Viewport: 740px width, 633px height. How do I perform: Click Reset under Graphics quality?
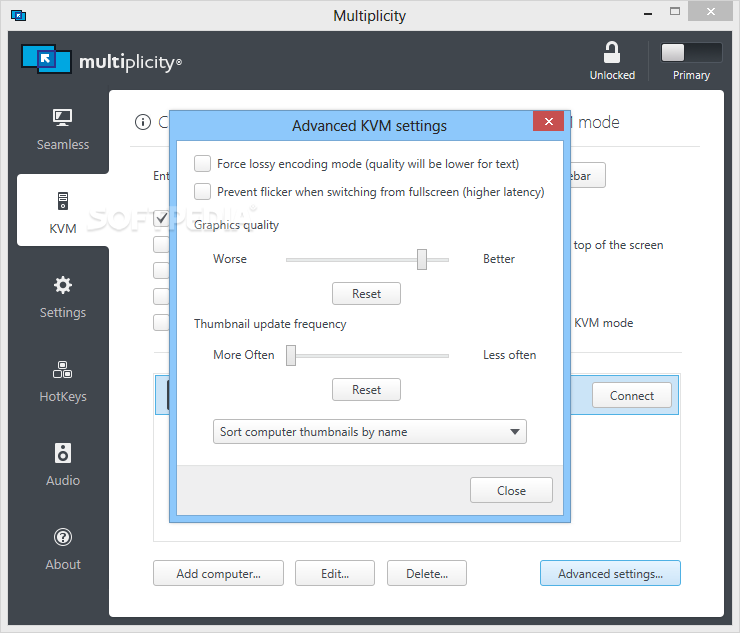(366, 294)
